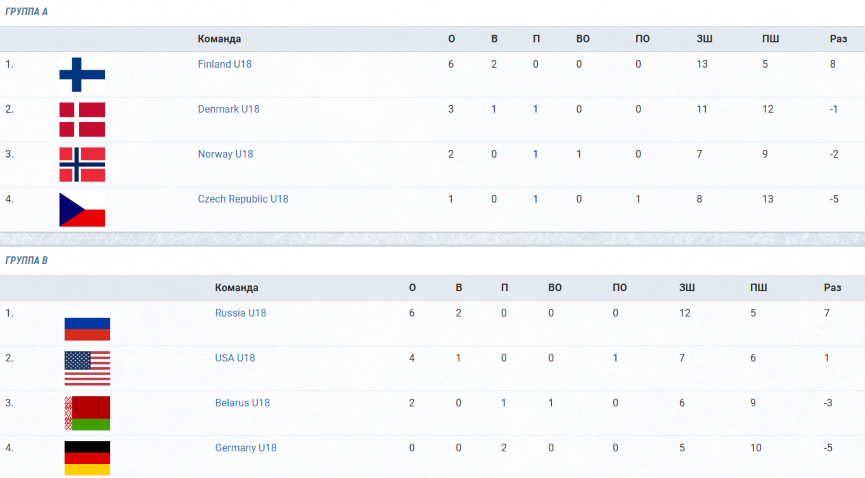This screenshot has width=865, height=478.
Task: Click the Раз column header in Group B
Action: [x=832, y=288]
